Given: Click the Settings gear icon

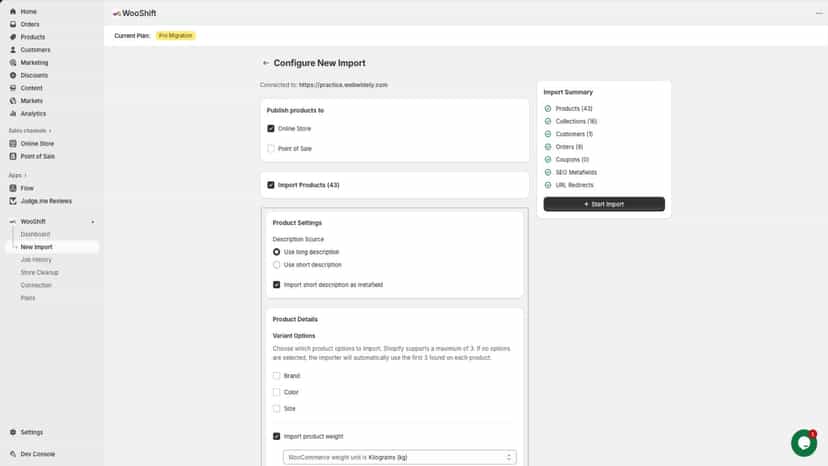Looking at the screenshot, I should pyautogui.click(x=13, y=432).
